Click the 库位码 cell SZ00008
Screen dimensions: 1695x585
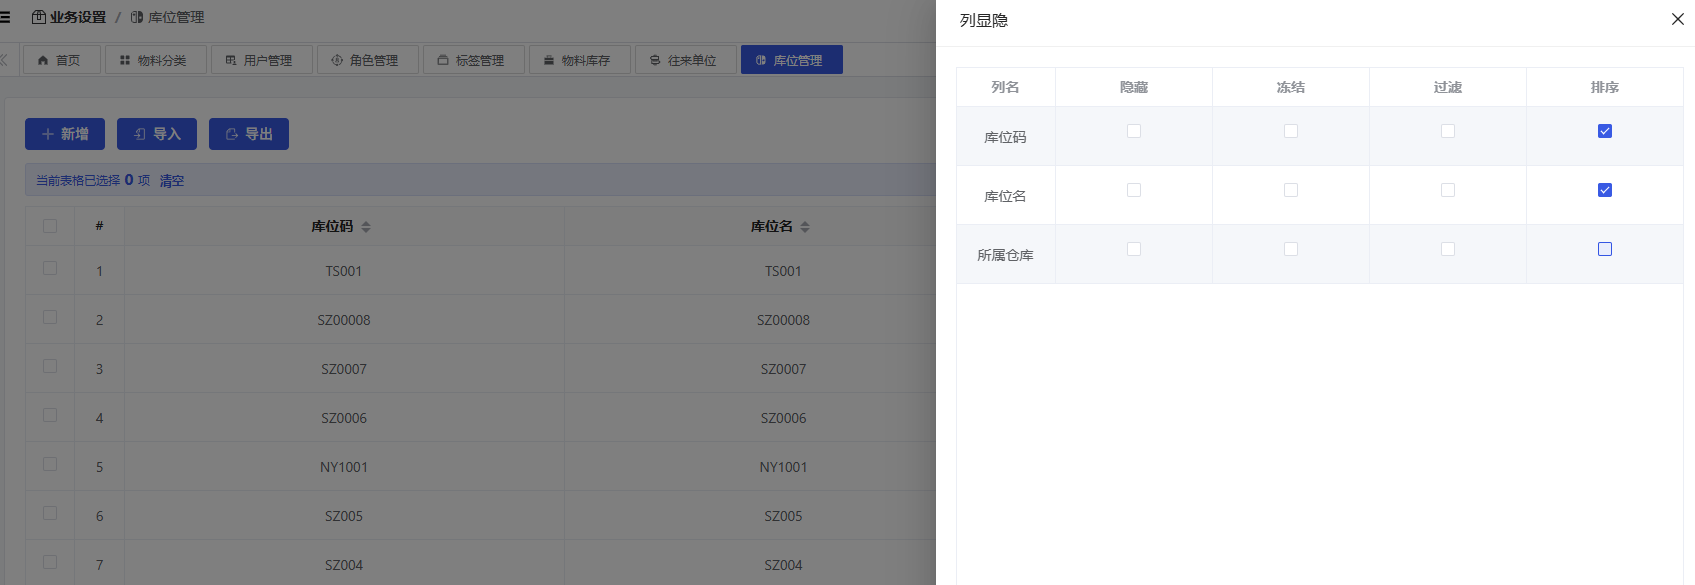point(344,320)
